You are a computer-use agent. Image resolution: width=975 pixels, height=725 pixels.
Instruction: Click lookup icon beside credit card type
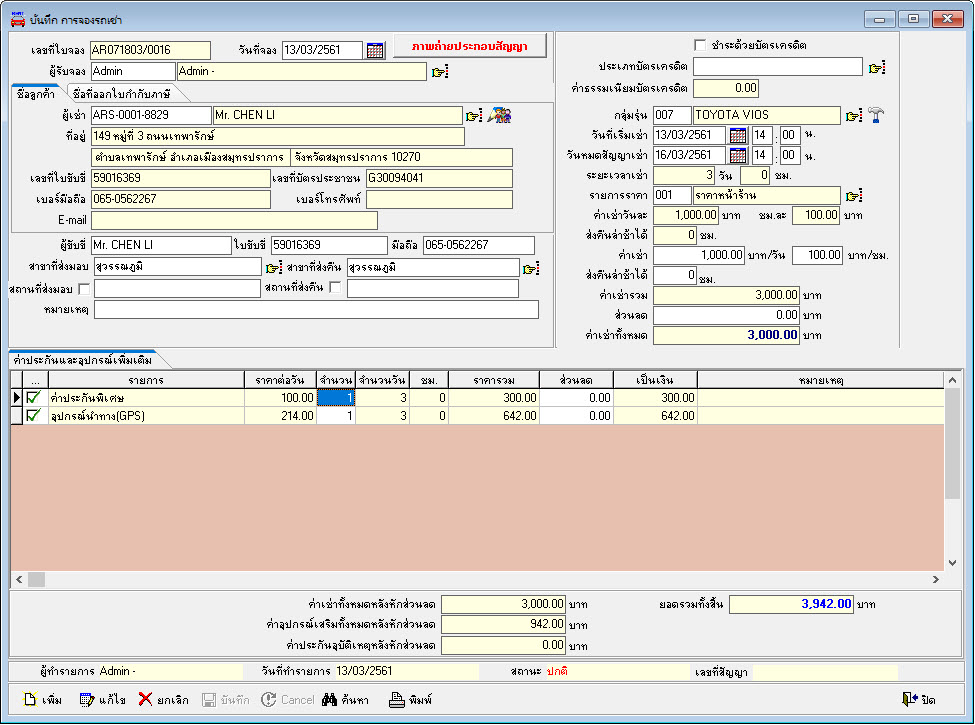pyautogui.click(x=877, y=67)
